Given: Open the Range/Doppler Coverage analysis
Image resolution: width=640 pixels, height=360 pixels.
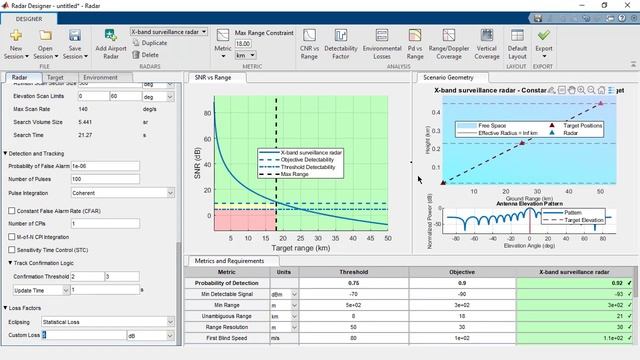Looking at the screenshot, I should [x=449, y=44].
